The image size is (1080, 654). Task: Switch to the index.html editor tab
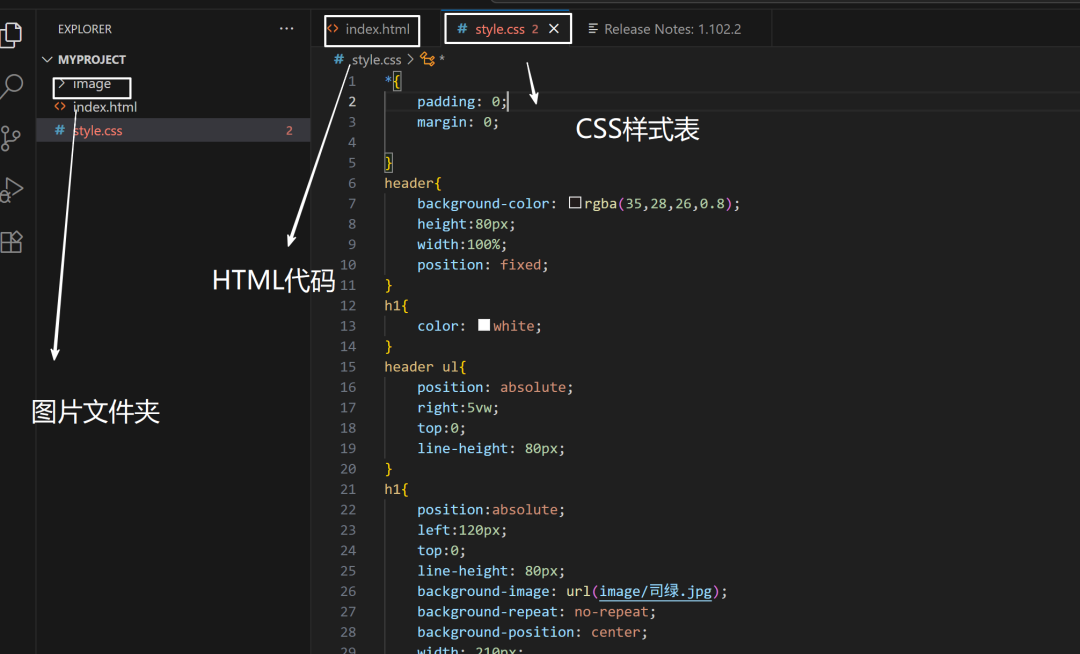pyautogui.click(x=377, y=29)
